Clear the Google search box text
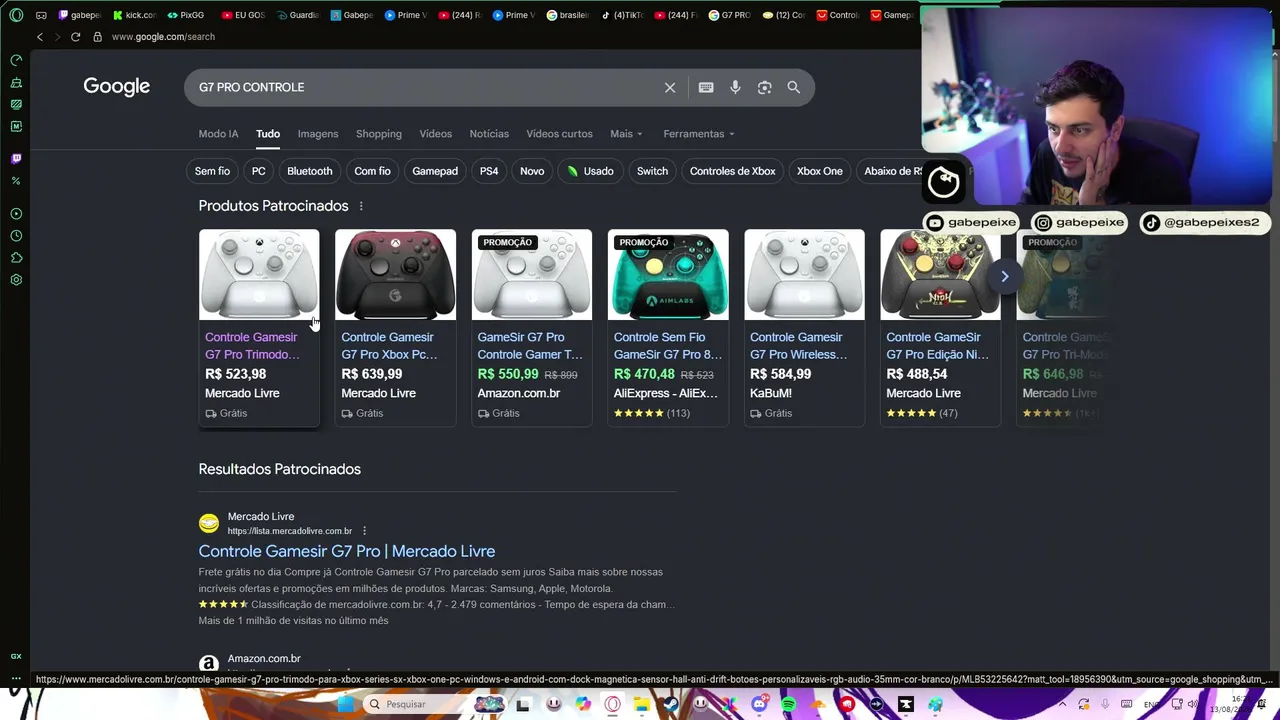The image size is (1280, 720). (670, 88)
